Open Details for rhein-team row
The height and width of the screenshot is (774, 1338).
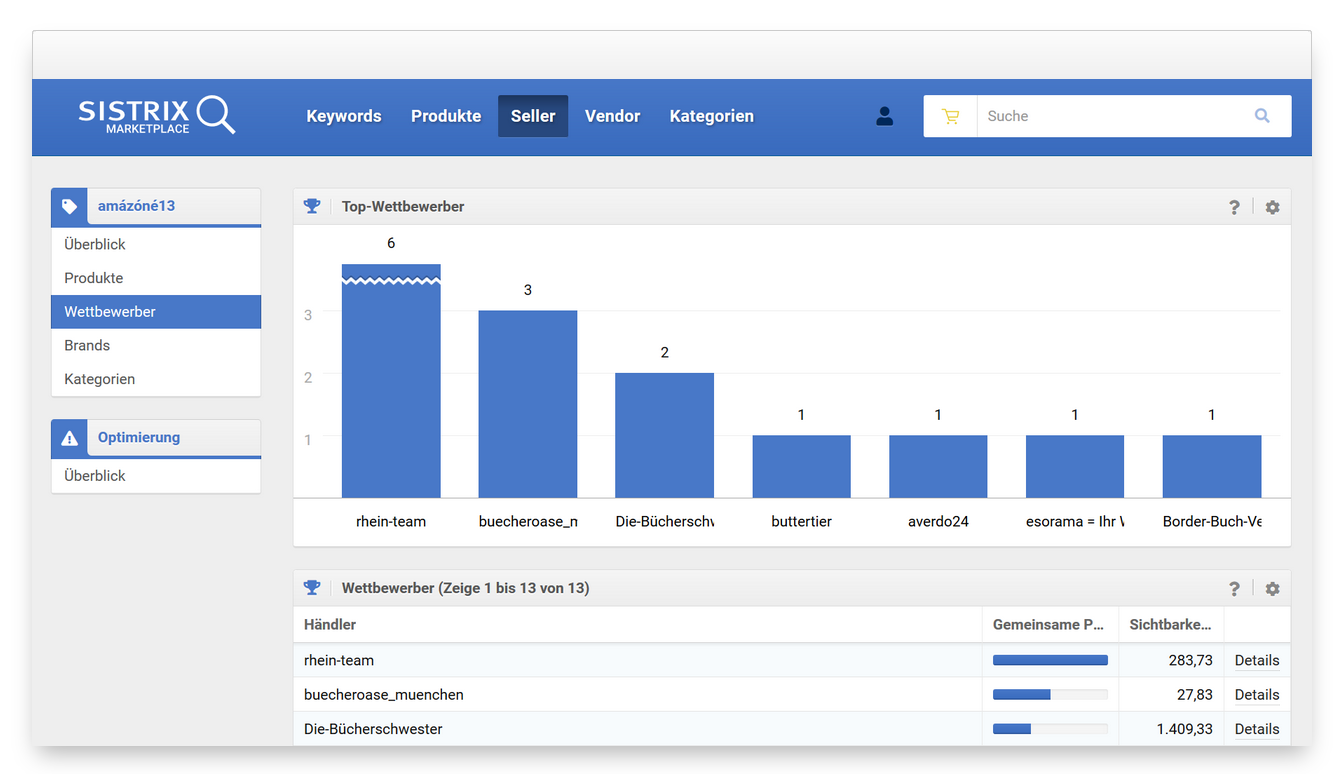point(1256,660)
